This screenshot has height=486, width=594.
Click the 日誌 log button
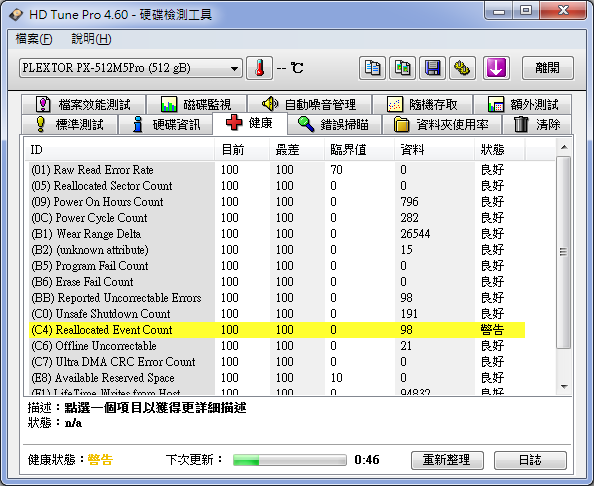coord(530,460)
